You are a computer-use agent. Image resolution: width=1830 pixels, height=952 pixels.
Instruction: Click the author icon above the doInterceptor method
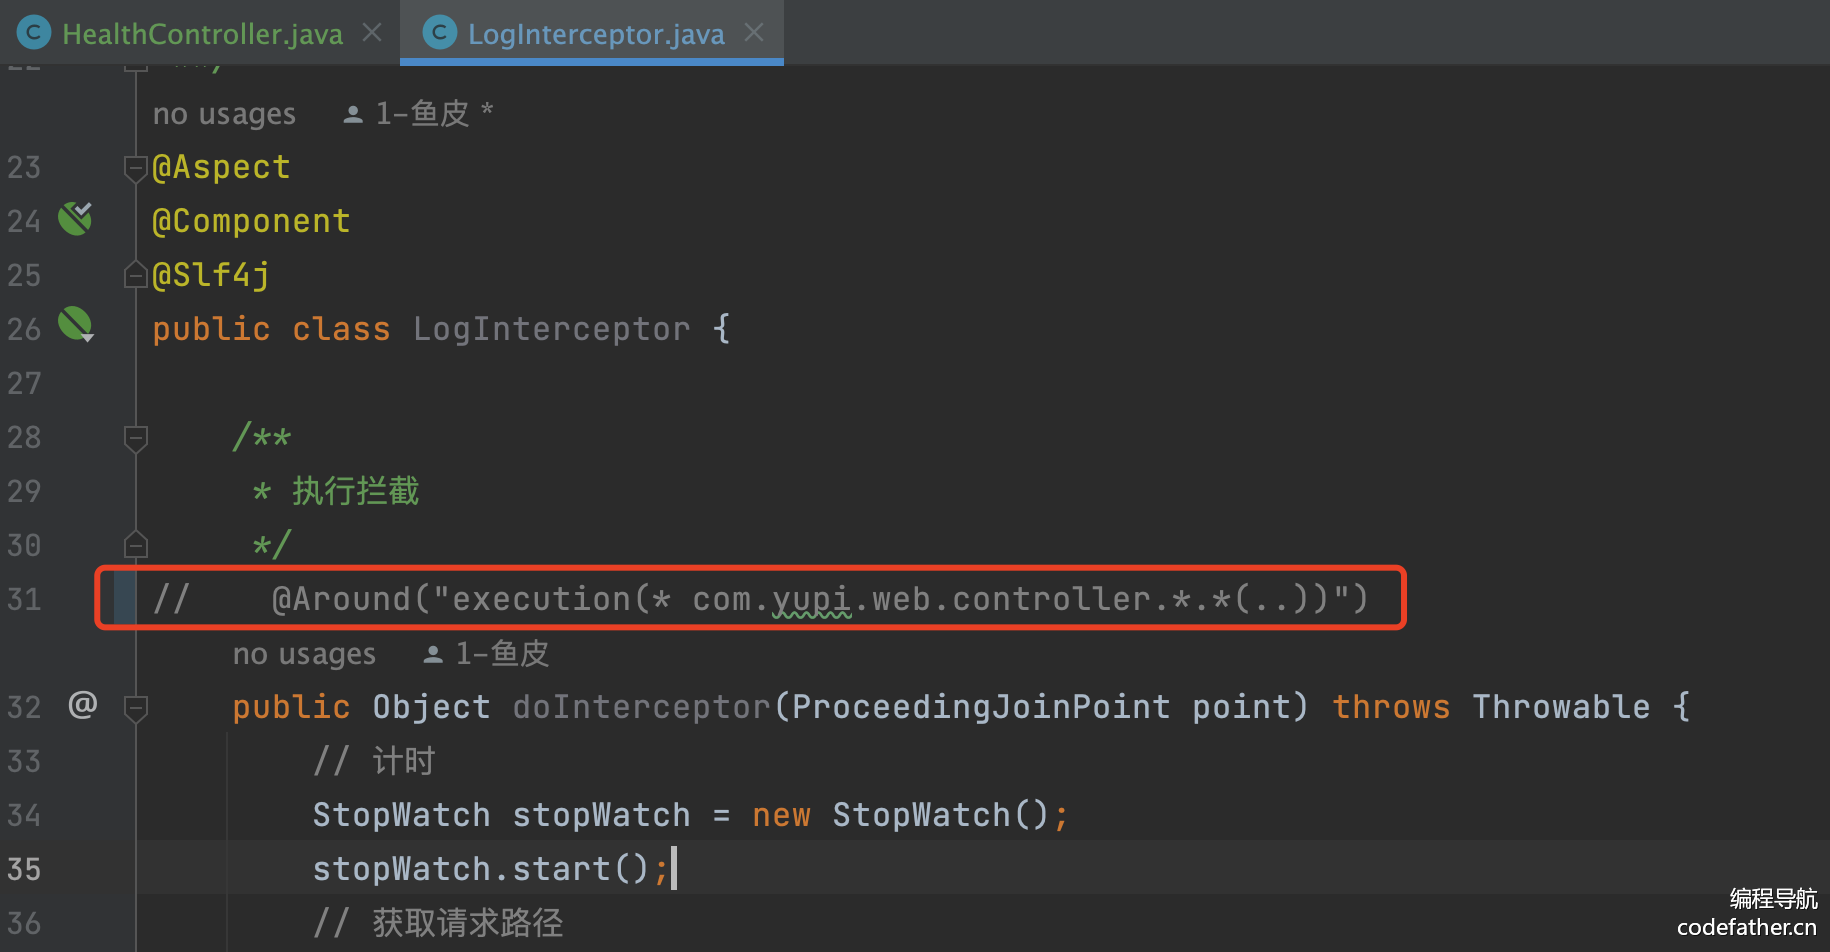click(x=432, y=655)
